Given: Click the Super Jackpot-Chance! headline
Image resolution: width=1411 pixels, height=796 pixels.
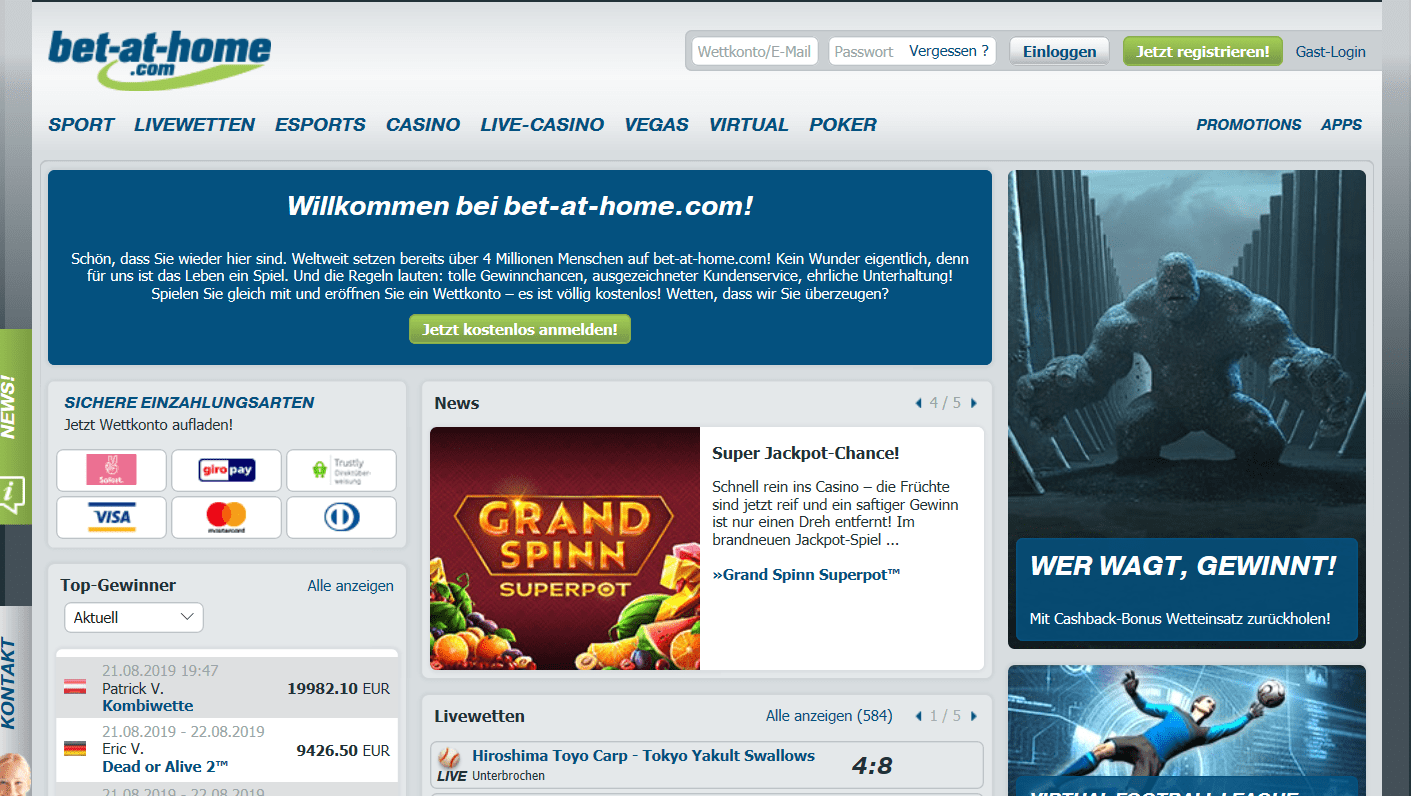Looking at the screenshot, I should click(806, 453).
